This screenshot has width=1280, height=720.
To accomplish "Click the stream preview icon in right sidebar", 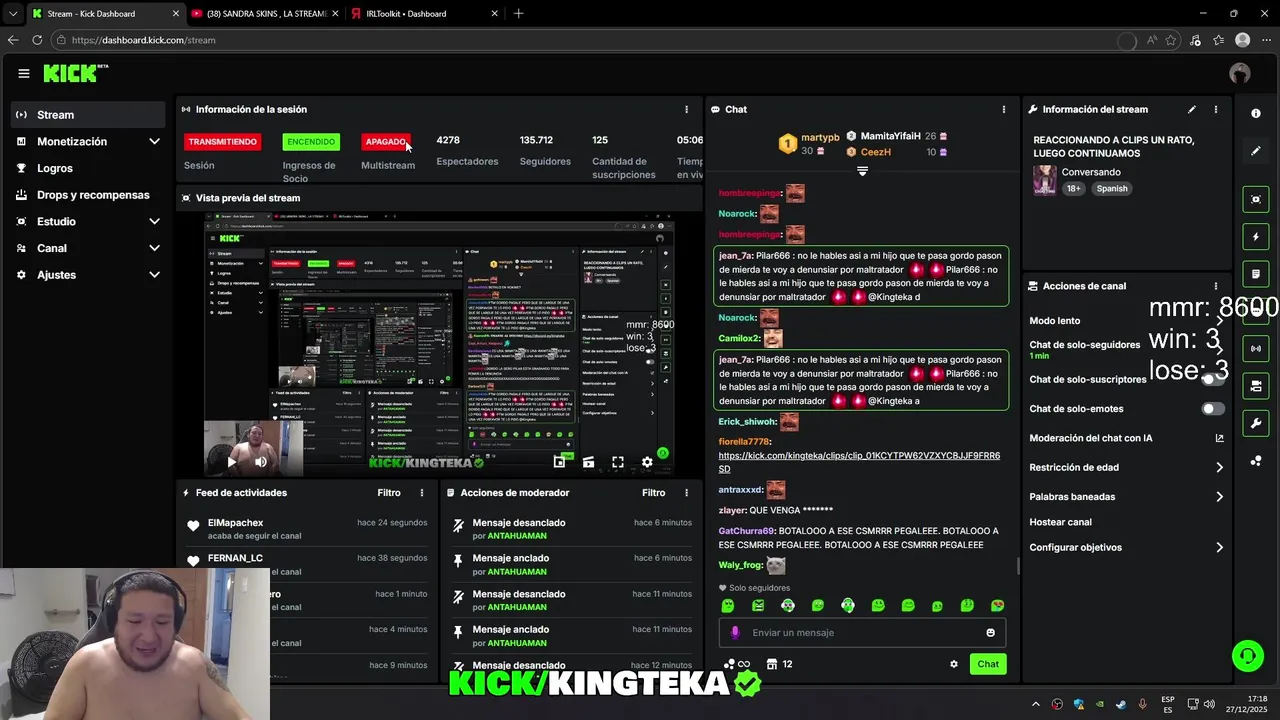I will point(1256,200).
